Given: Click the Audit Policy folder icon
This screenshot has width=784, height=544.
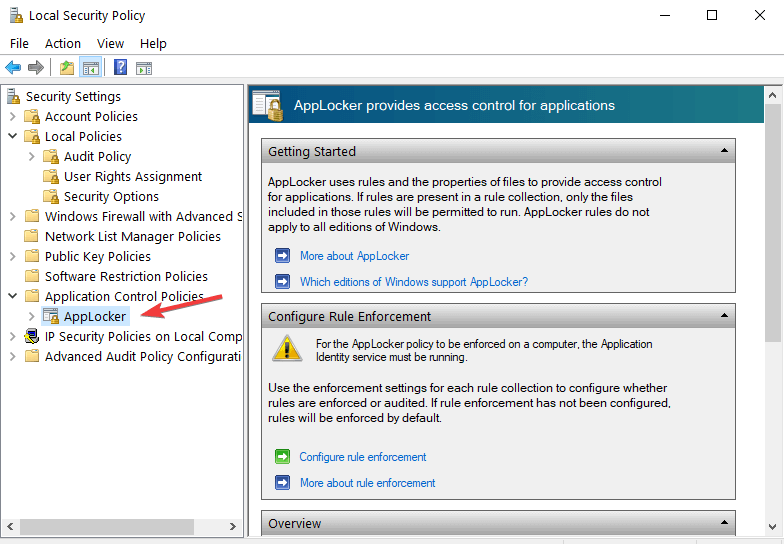Looking at the screenshot, I should 51,156.
